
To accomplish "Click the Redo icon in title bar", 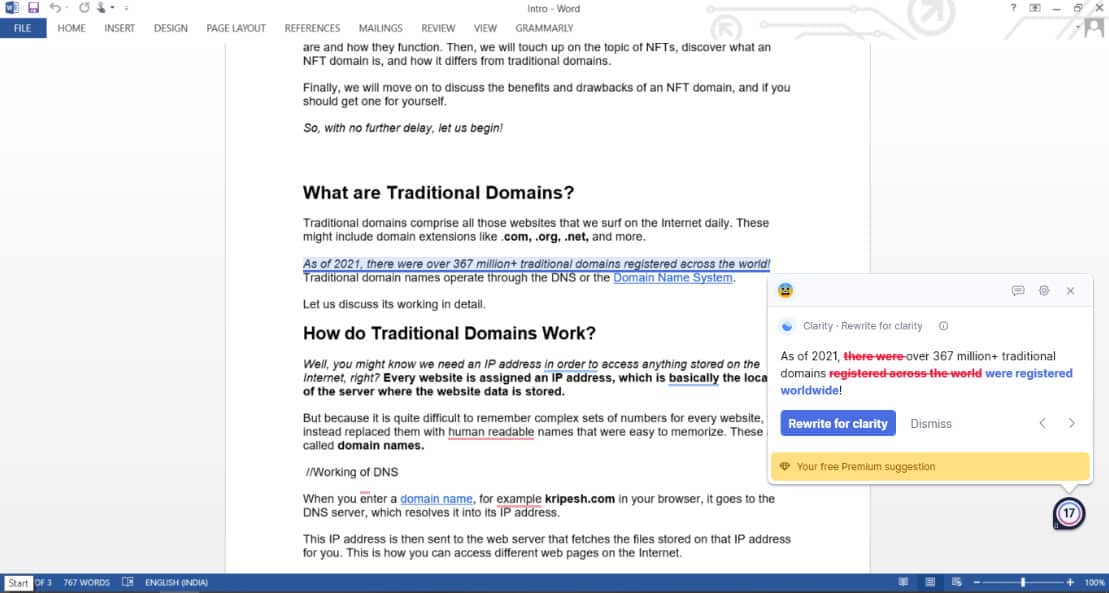I will [x=84, y=8].
